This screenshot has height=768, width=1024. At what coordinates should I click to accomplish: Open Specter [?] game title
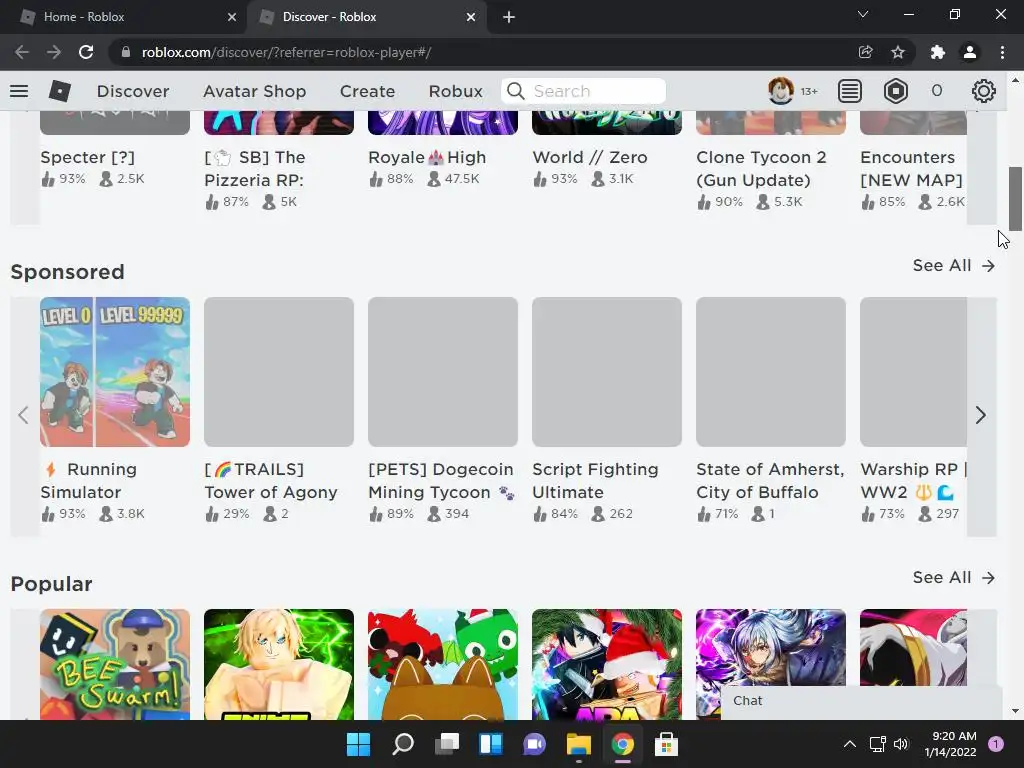(x=88, y=157)
